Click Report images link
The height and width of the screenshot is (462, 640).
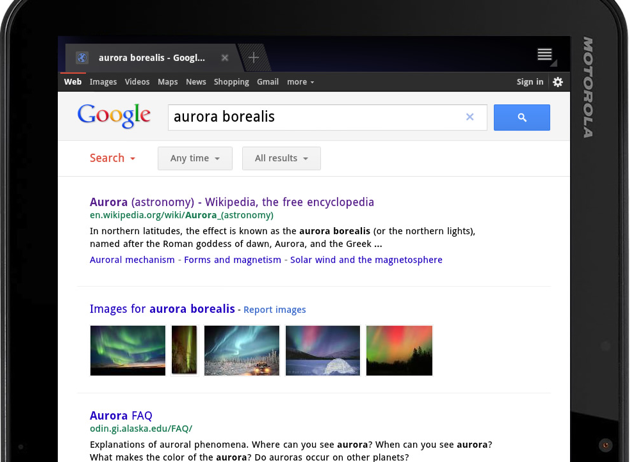[275, 310]
